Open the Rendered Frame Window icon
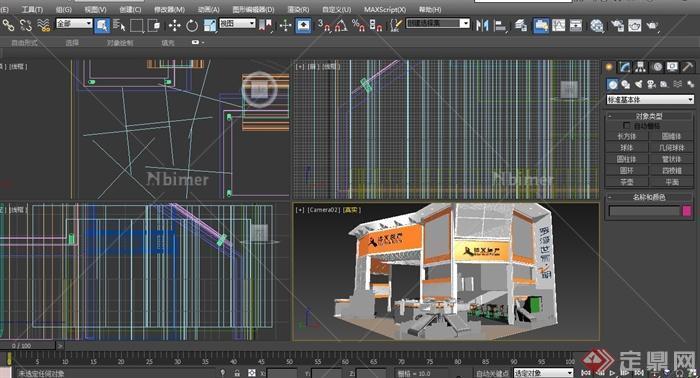The image size is (700, 378). point(634,25)
